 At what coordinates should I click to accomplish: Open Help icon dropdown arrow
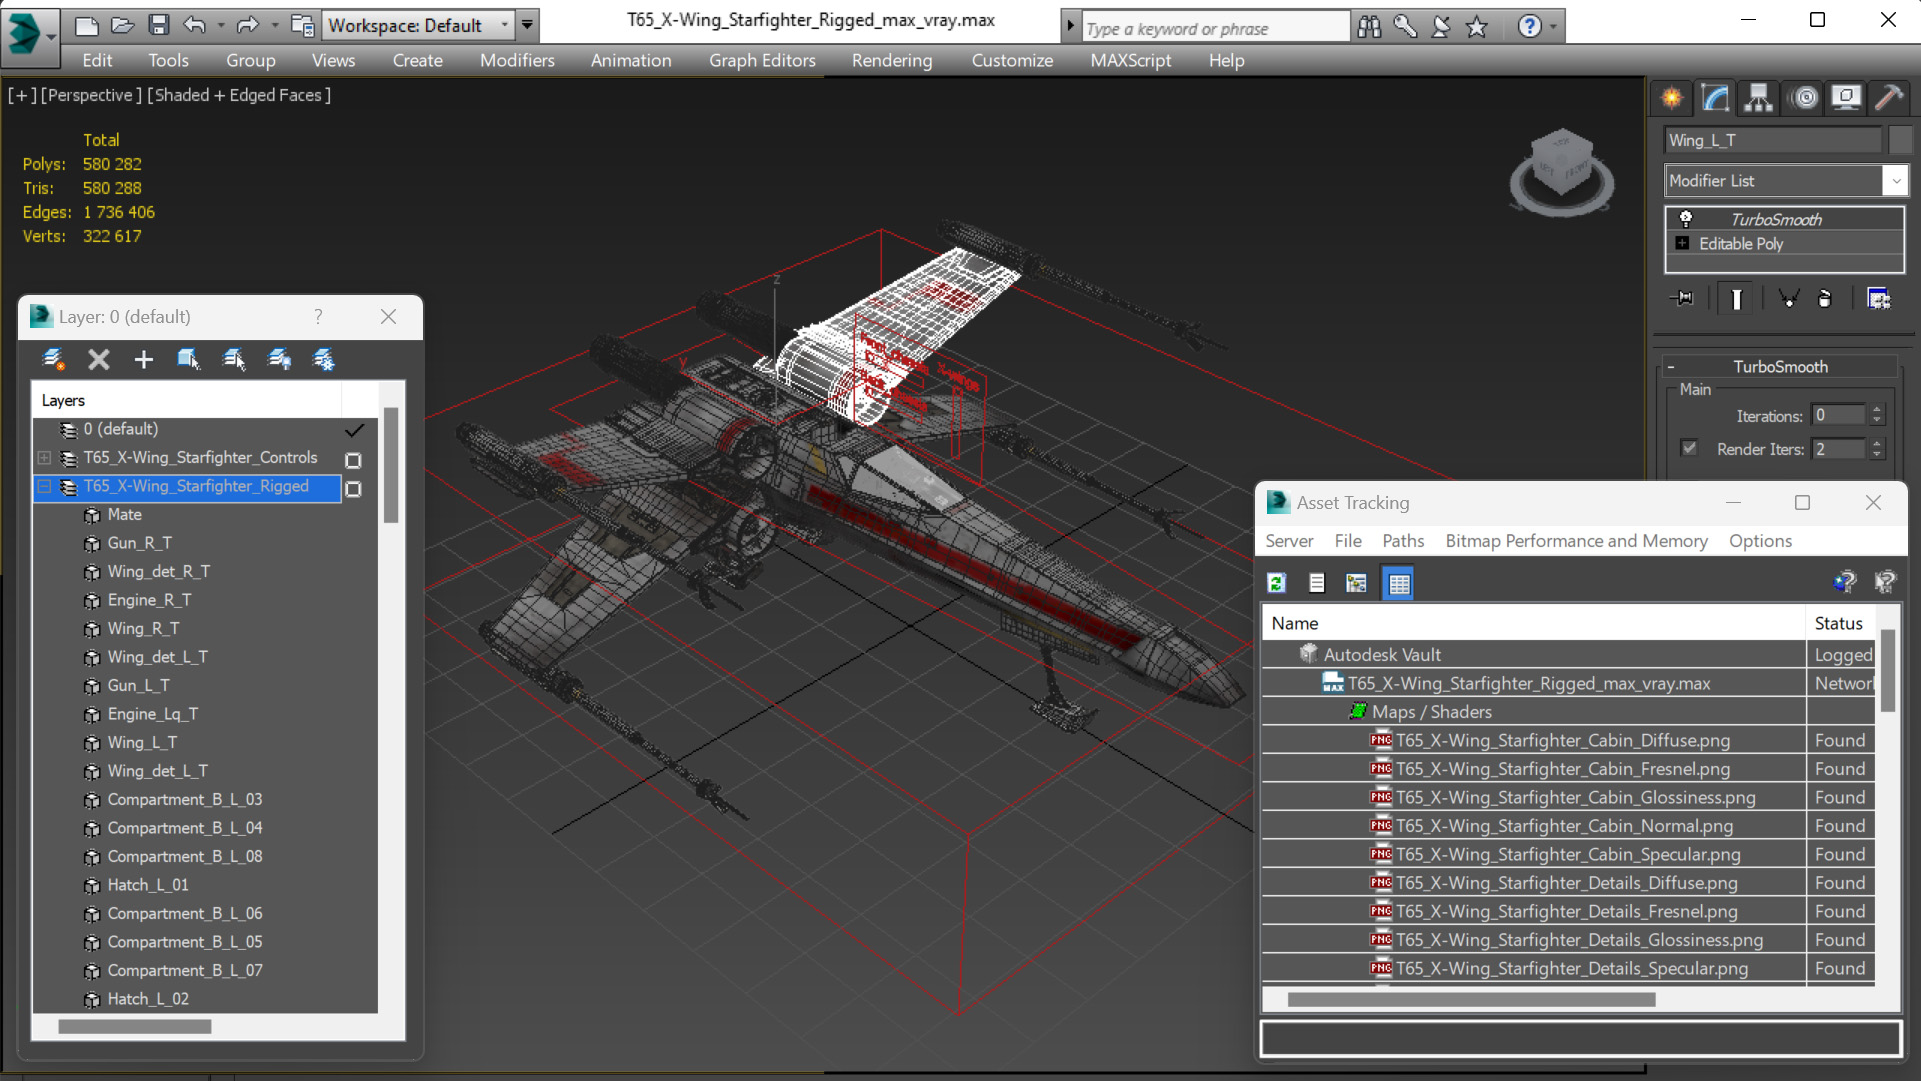click(1553, 27)
